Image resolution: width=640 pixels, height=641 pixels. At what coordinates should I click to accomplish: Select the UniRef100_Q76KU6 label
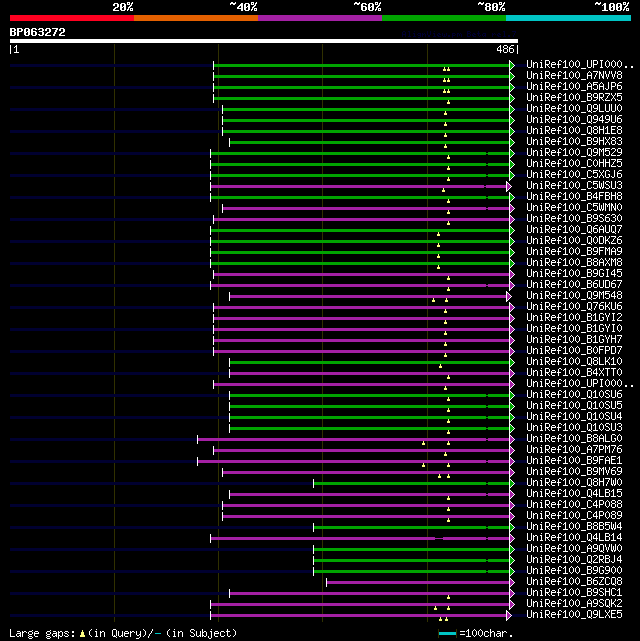(574, 307)
